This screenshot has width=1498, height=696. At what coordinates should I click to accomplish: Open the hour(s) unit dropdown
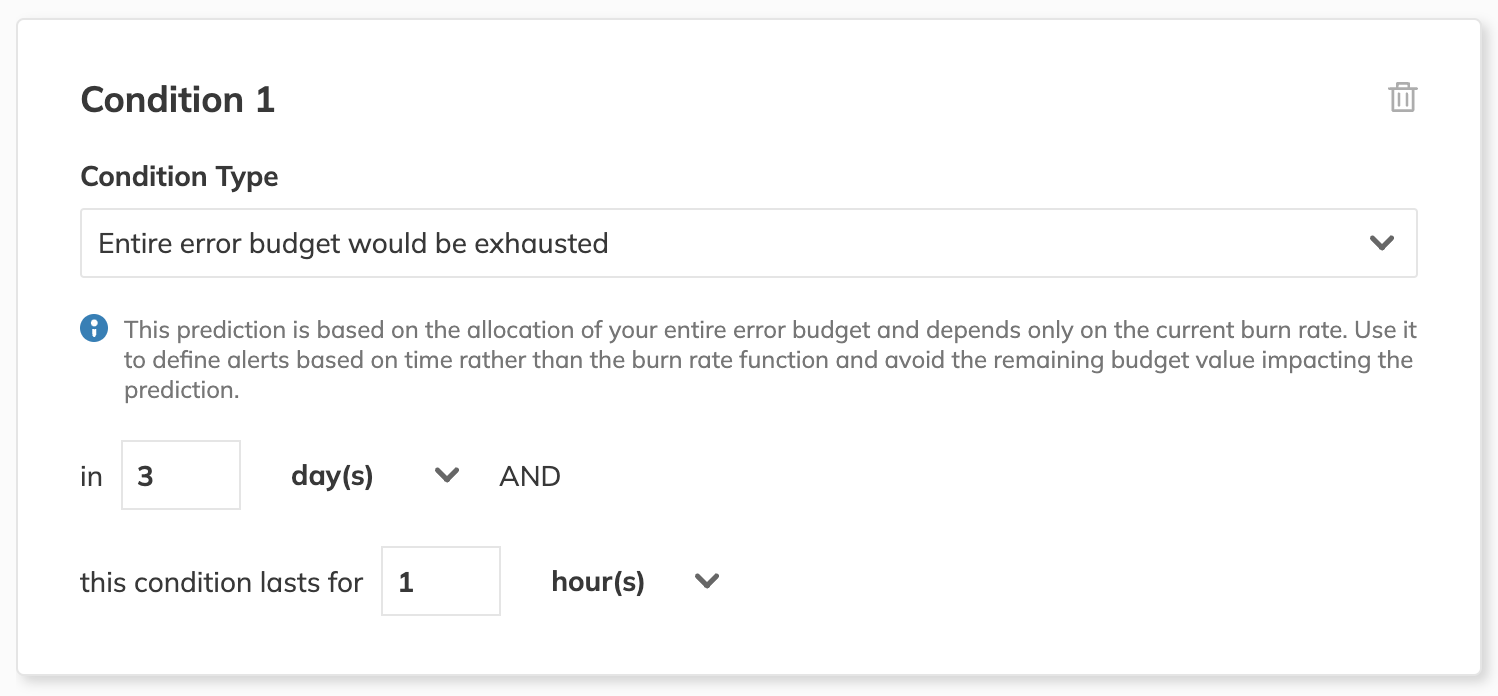click(x=635, y=582)
